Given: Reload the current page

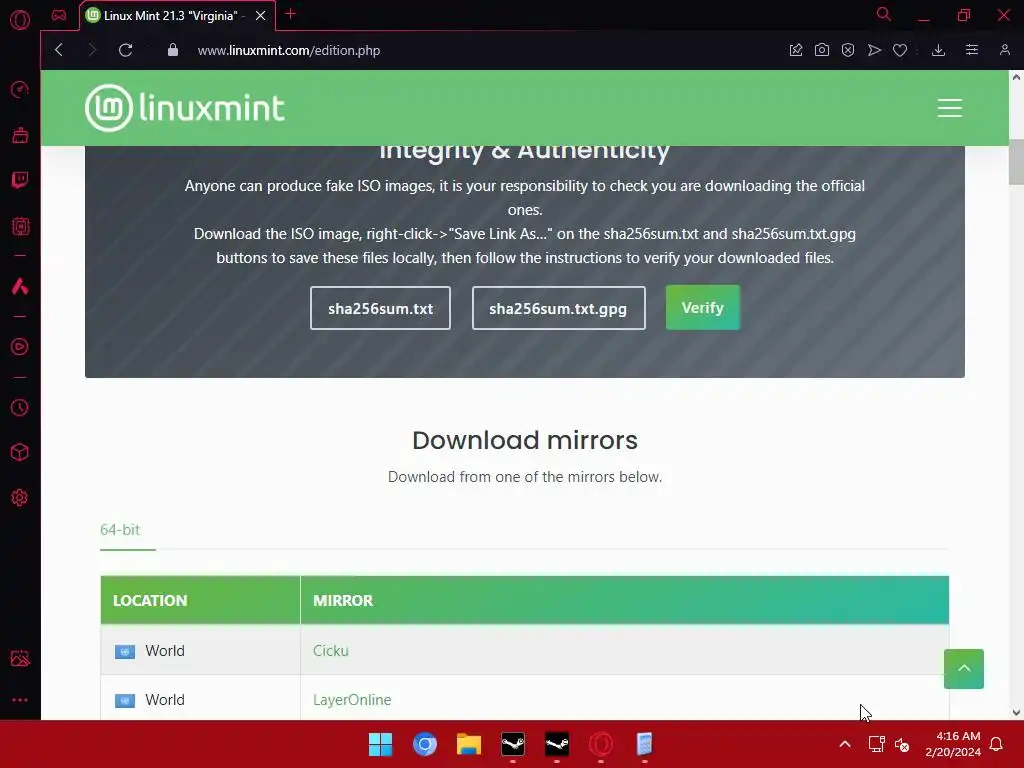Looking at the screenshot, I should click(125, 50).
